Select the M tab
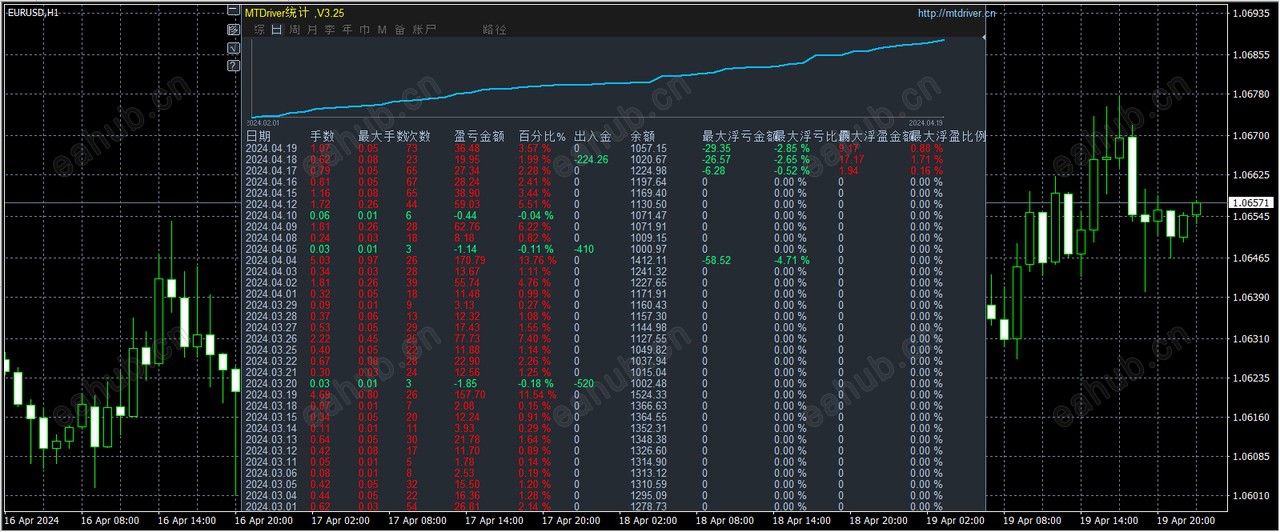Screen dimensions: 1280x532 click(382, 30)
